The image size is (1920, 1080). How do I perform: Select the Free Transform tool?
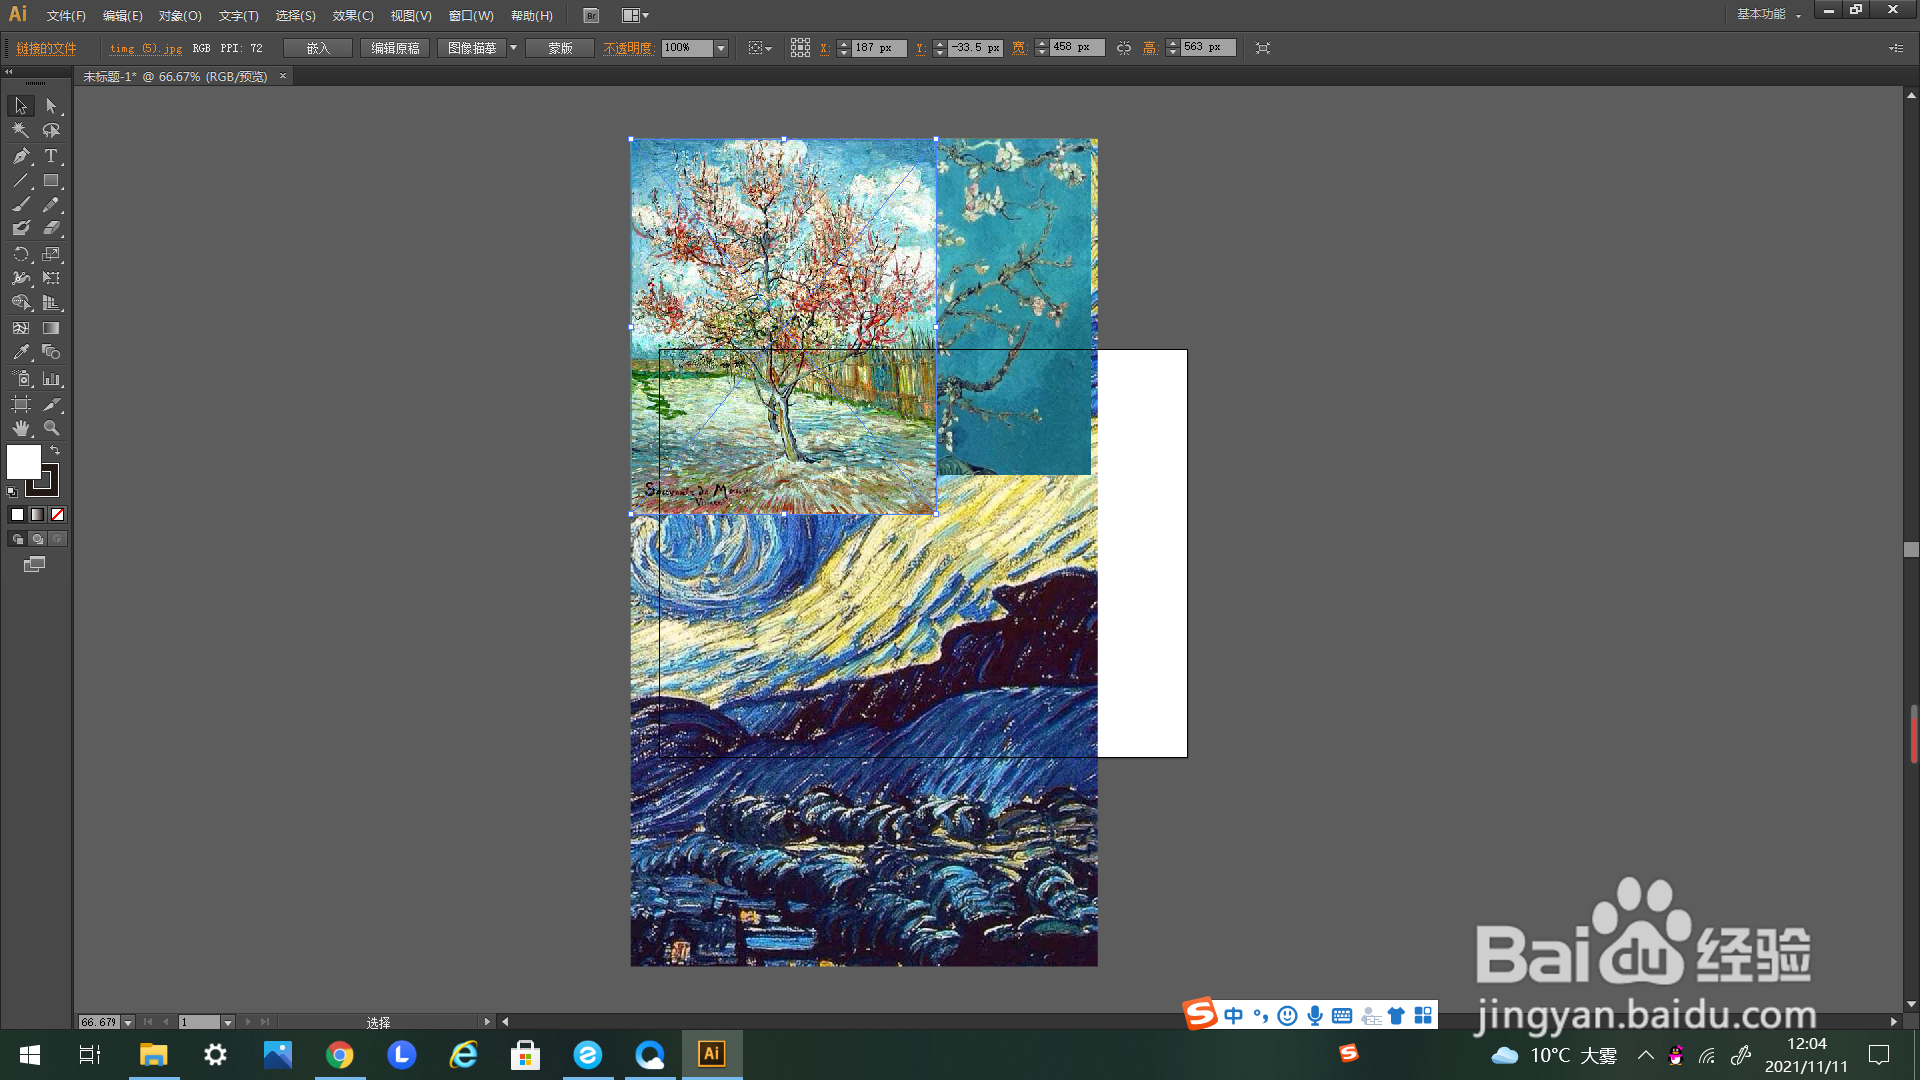[51, 278]
